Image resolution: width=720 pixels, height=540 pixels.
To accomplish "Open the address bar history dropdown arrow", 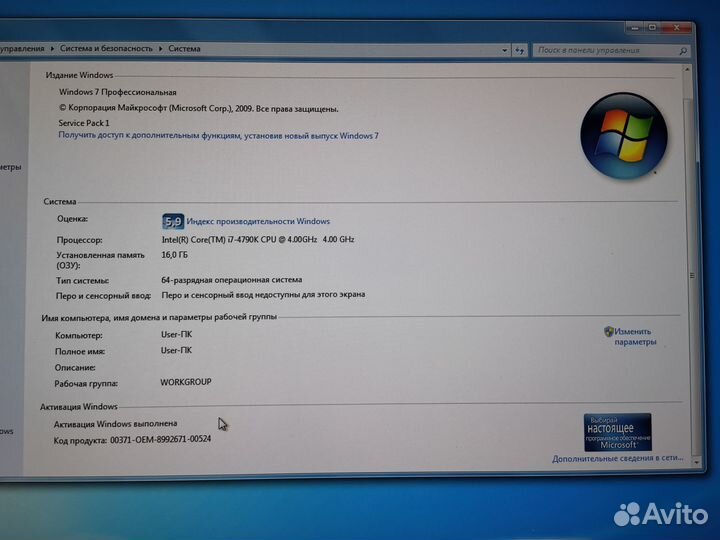I will (x=504, y=51).
